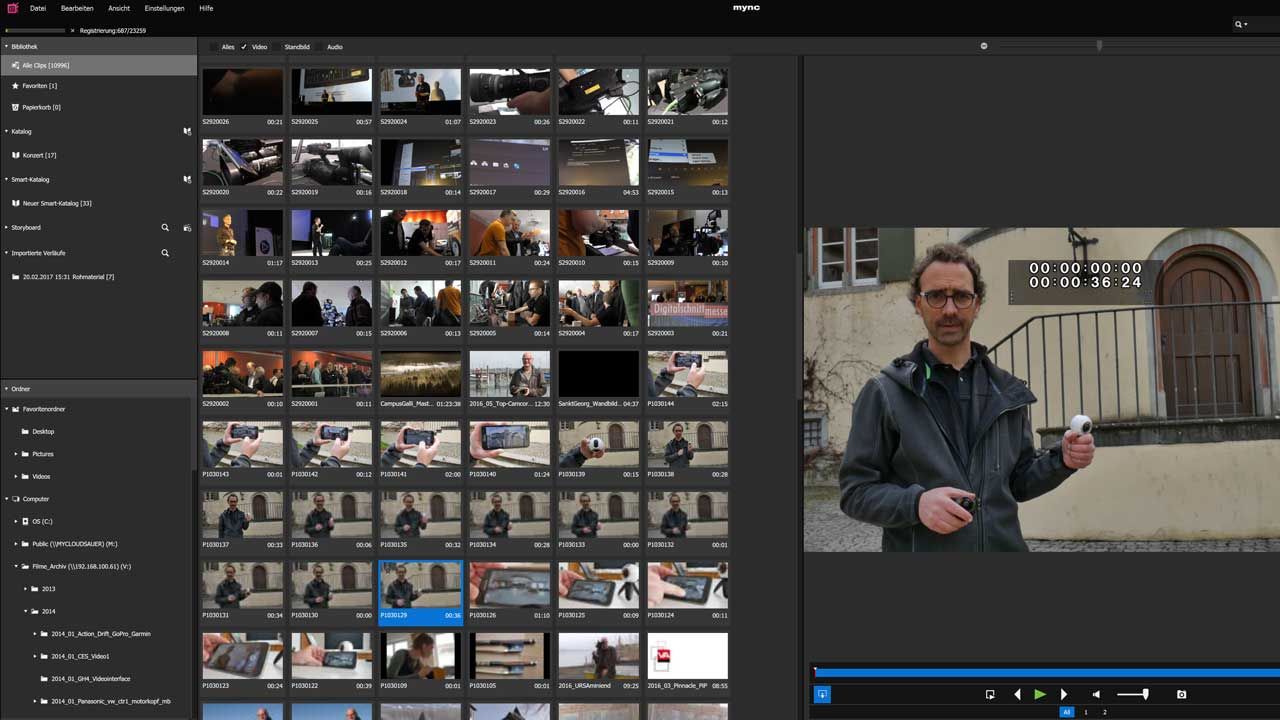Step to the previous frame in the preview
This screenshot has width=1280, height=720.
(x=1018, y=694)
